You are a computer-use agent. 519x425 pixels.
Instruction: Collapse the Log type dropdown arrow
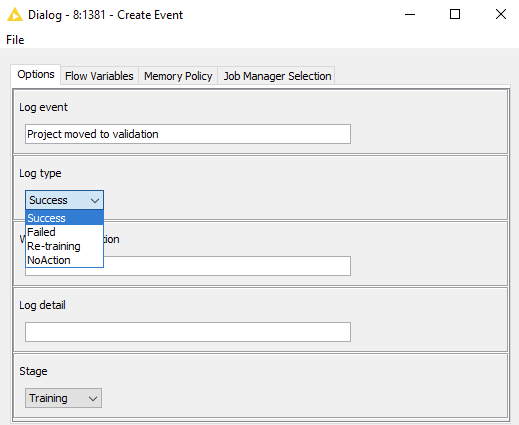pyautogui.click(x=95, y=200)
